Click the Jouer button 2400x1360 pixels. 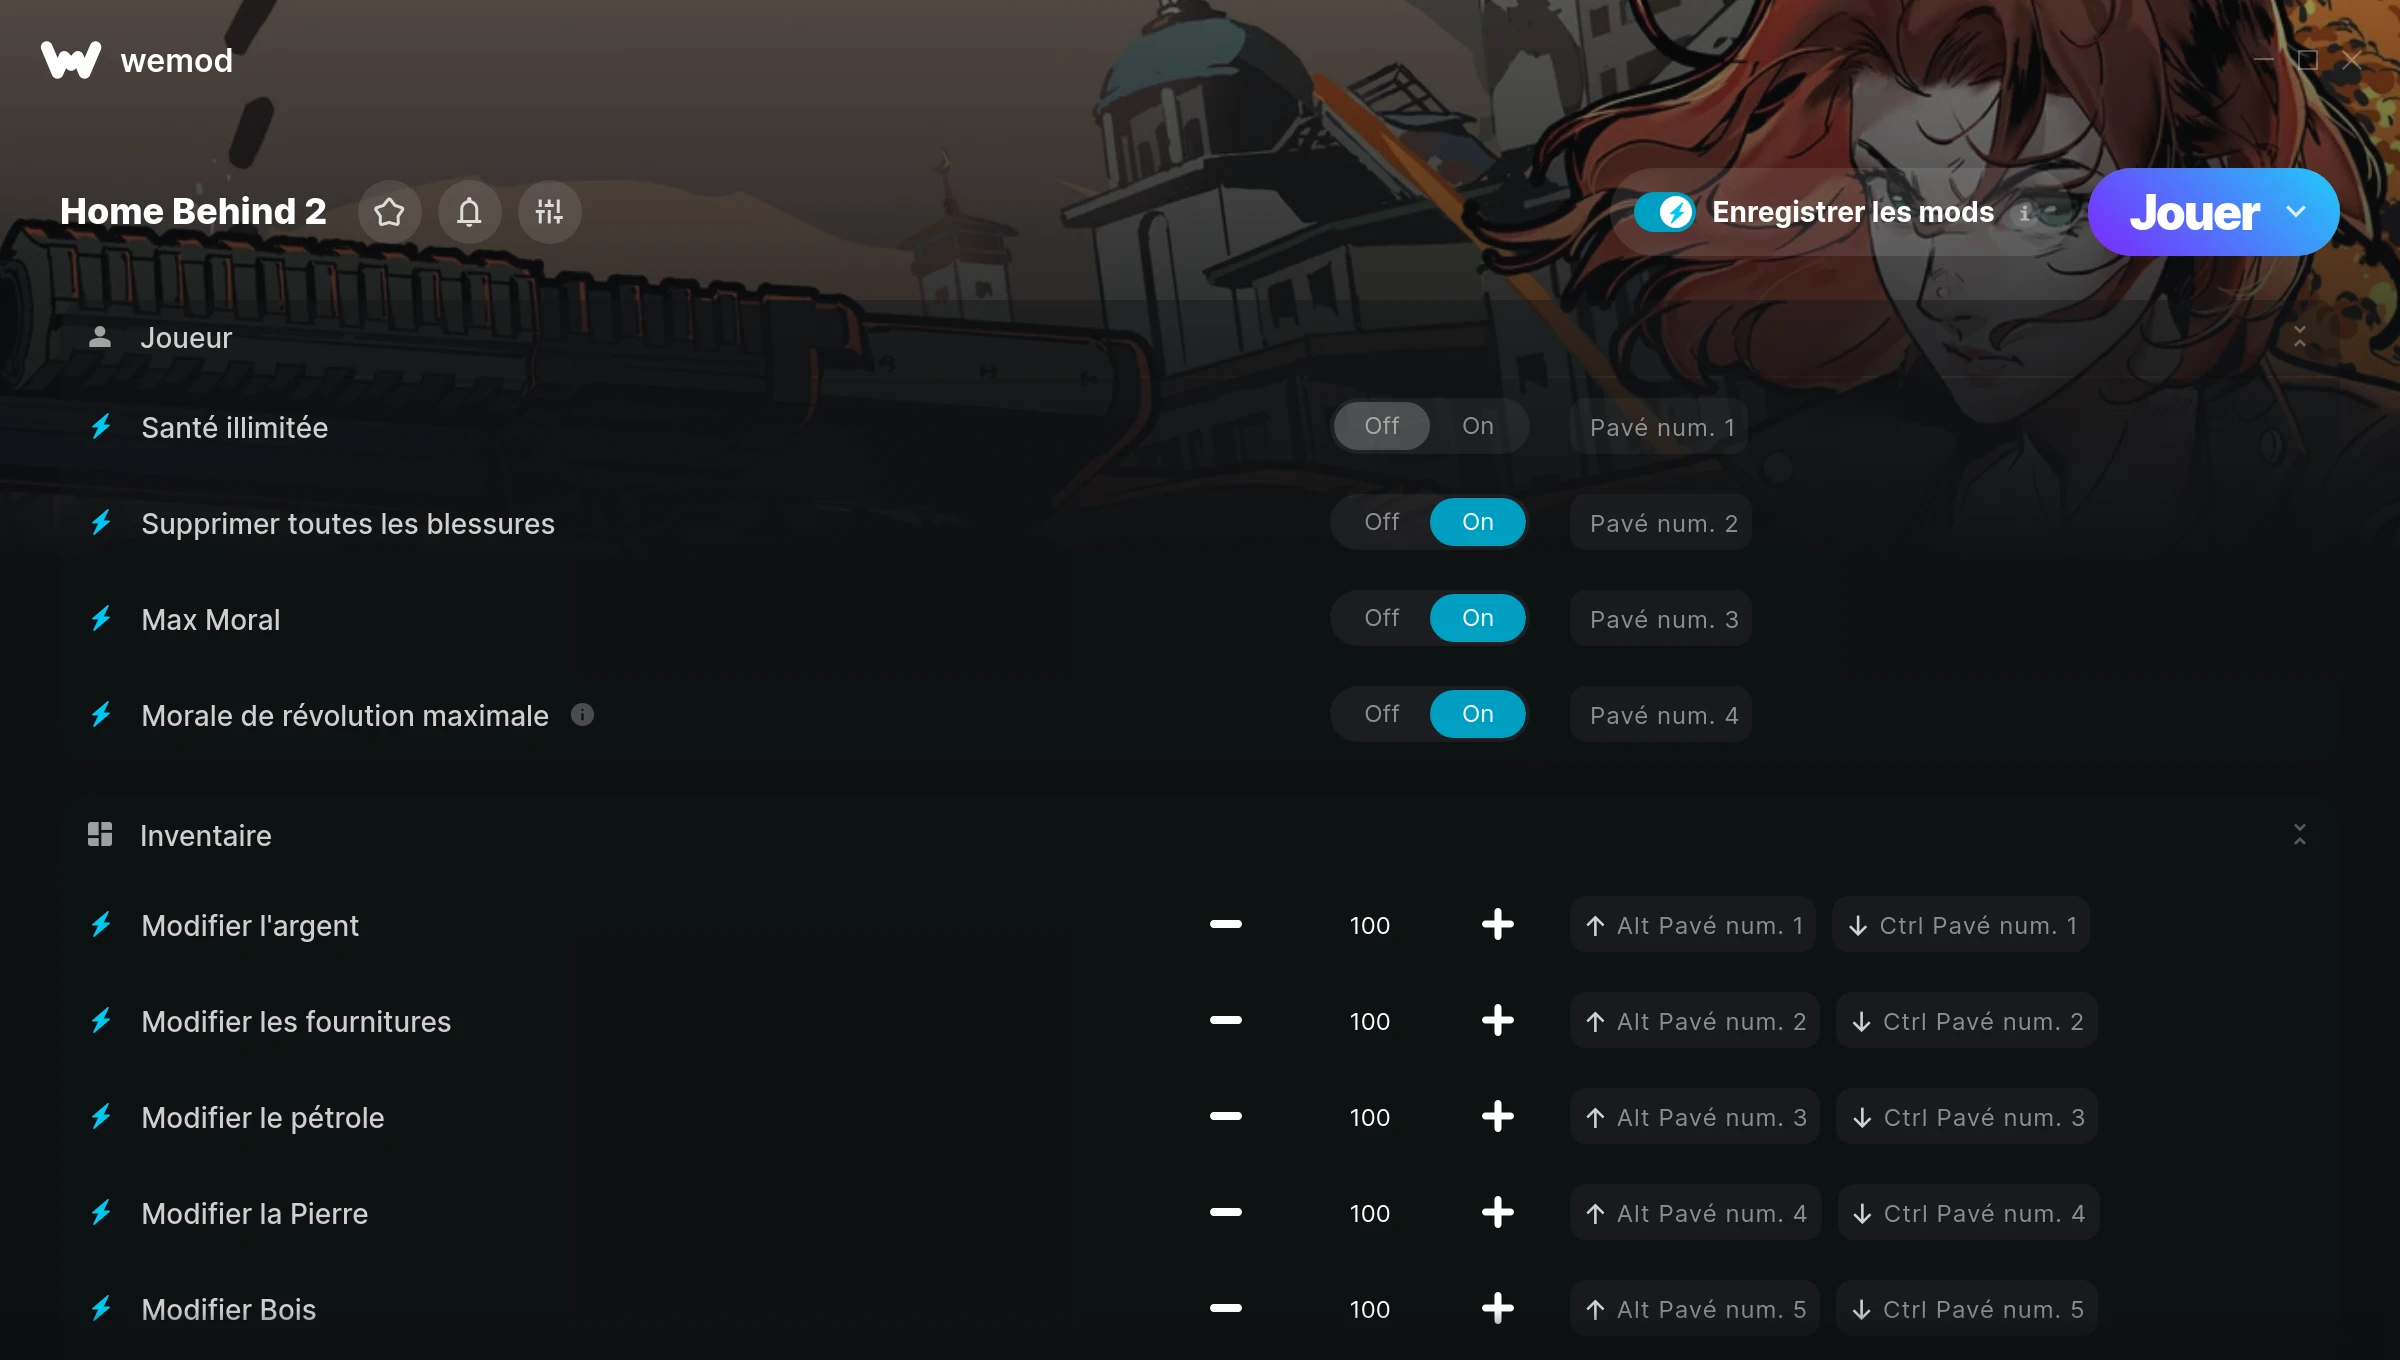(2194, 212)
